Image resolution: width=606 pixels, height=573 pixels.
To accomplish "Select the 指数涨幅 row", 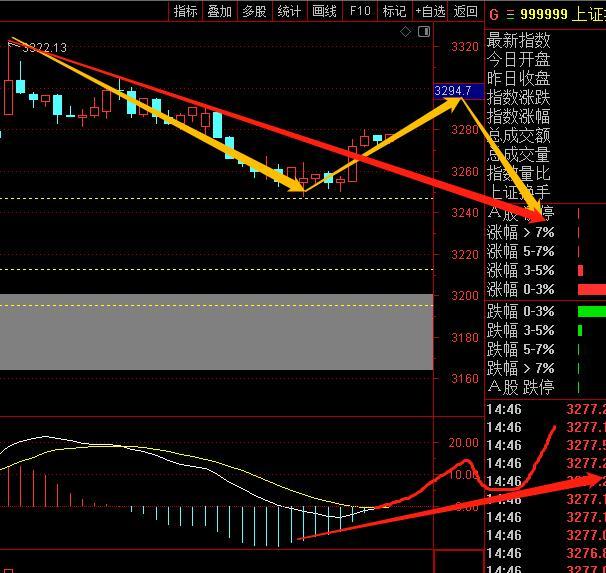I will [518, 116].
